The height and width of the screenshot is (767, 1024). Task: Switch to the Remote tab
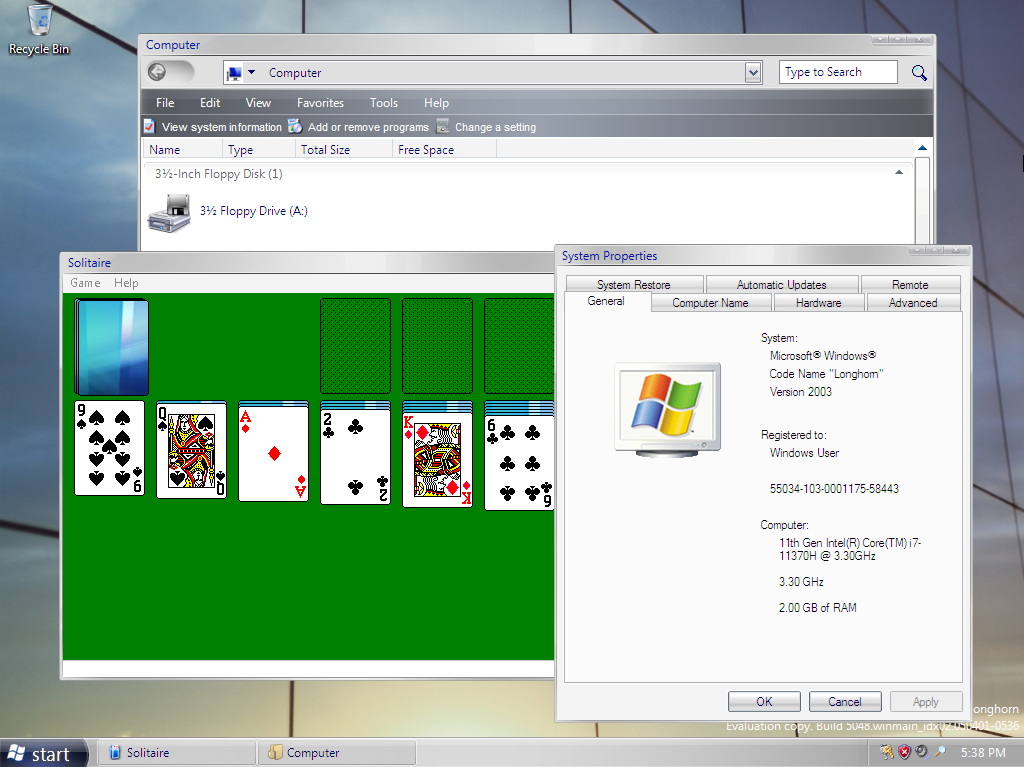click(x=910, y=285)
